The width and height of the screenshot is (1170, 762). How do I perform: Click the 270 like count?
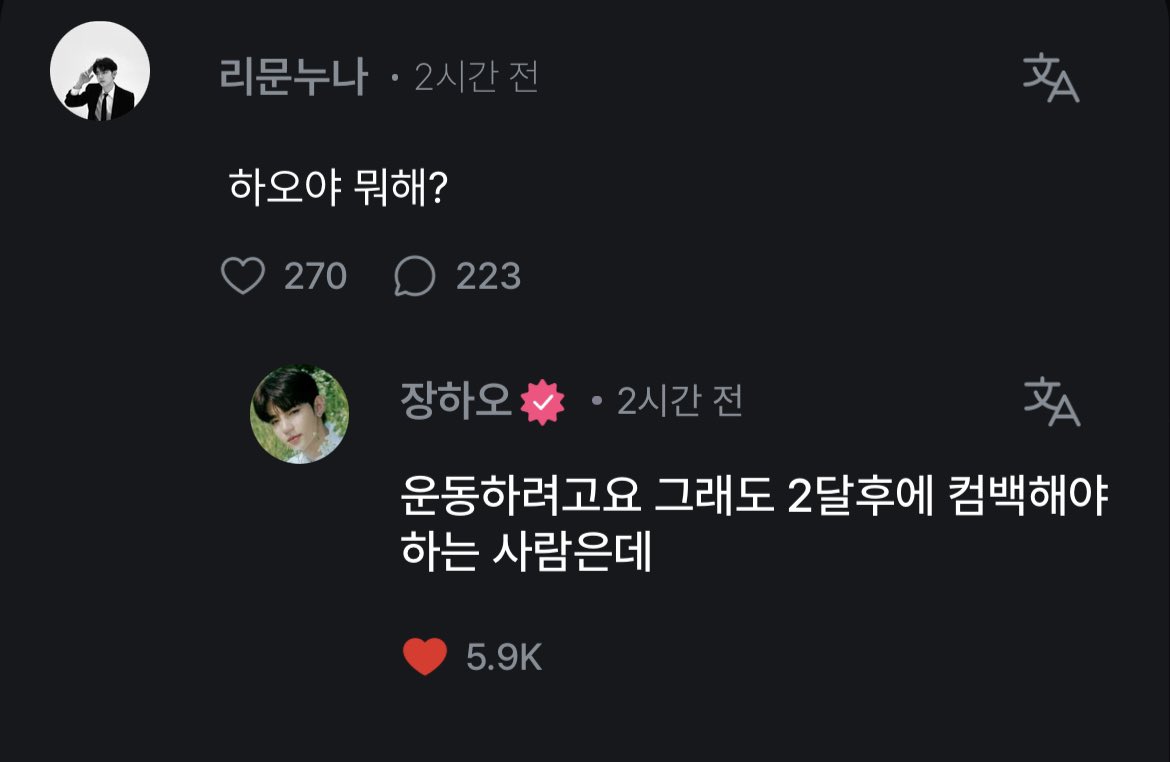(x=315, y=276)
